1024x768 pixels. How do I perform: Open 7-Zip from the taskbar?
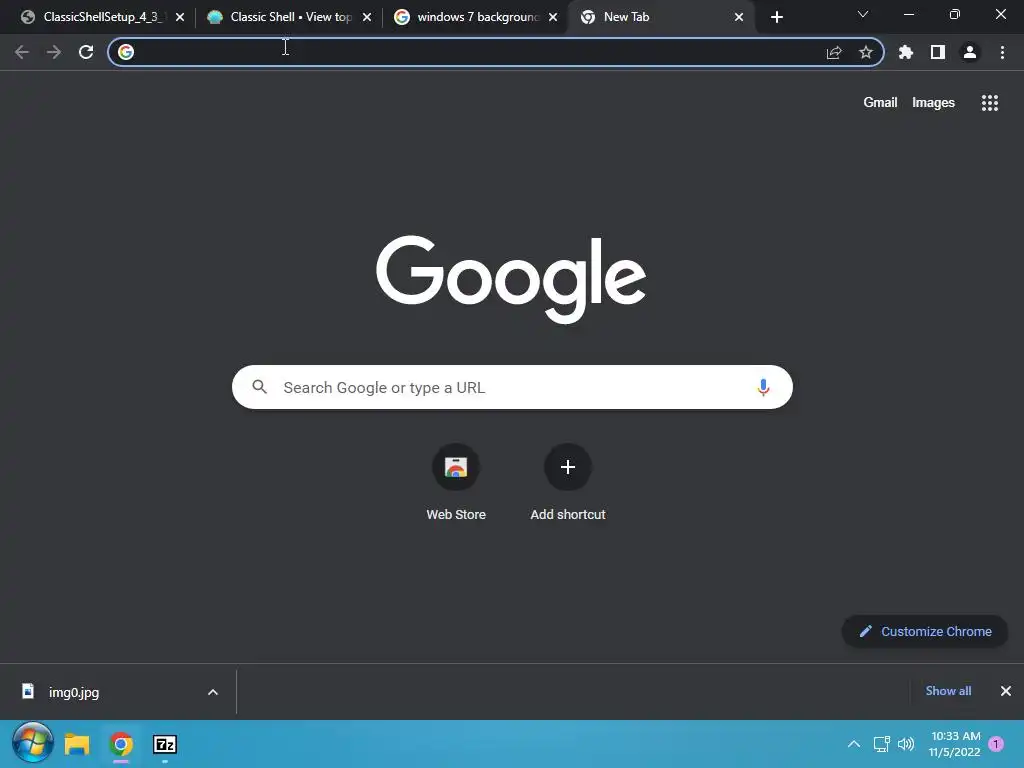coord(165,744)
